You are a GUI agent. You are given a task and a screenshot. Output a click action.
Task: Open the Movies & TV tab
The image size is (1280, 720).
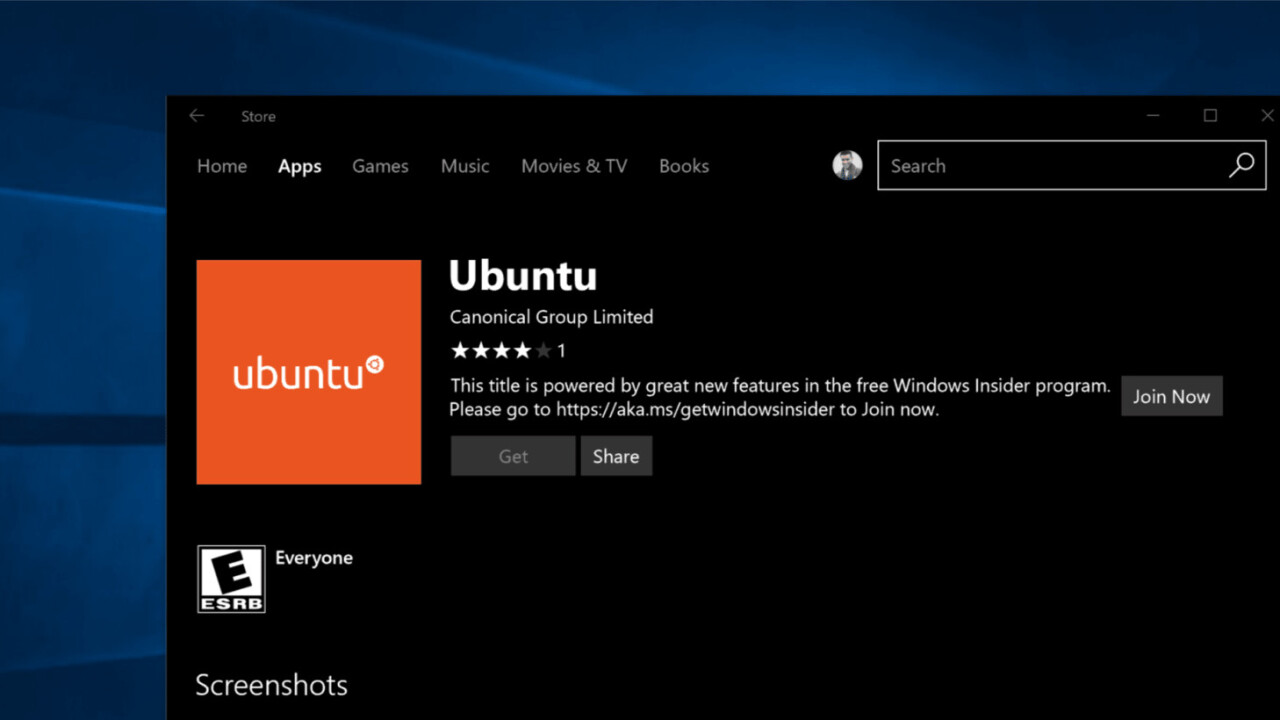click(574, 166)
